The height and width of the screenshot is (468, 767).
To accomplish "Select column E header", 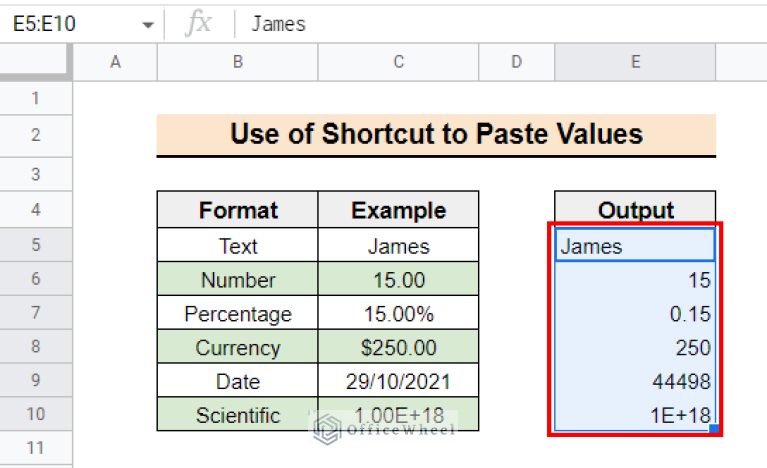I will [635, 62].
